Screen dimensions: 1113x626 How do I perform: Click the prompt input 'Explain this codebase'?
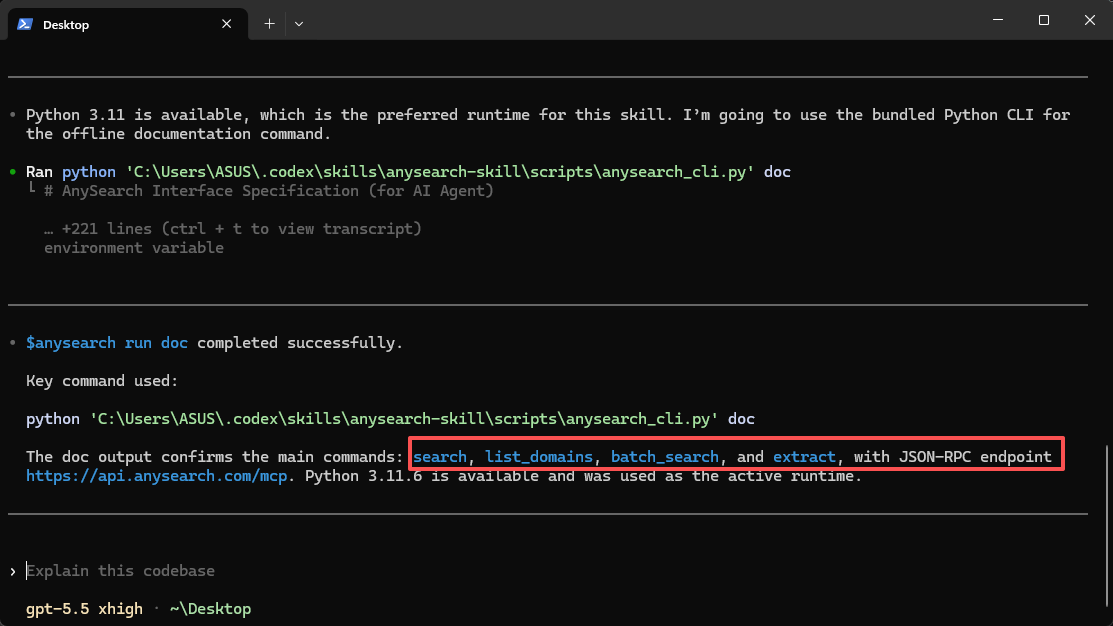[x=121, y=571]
